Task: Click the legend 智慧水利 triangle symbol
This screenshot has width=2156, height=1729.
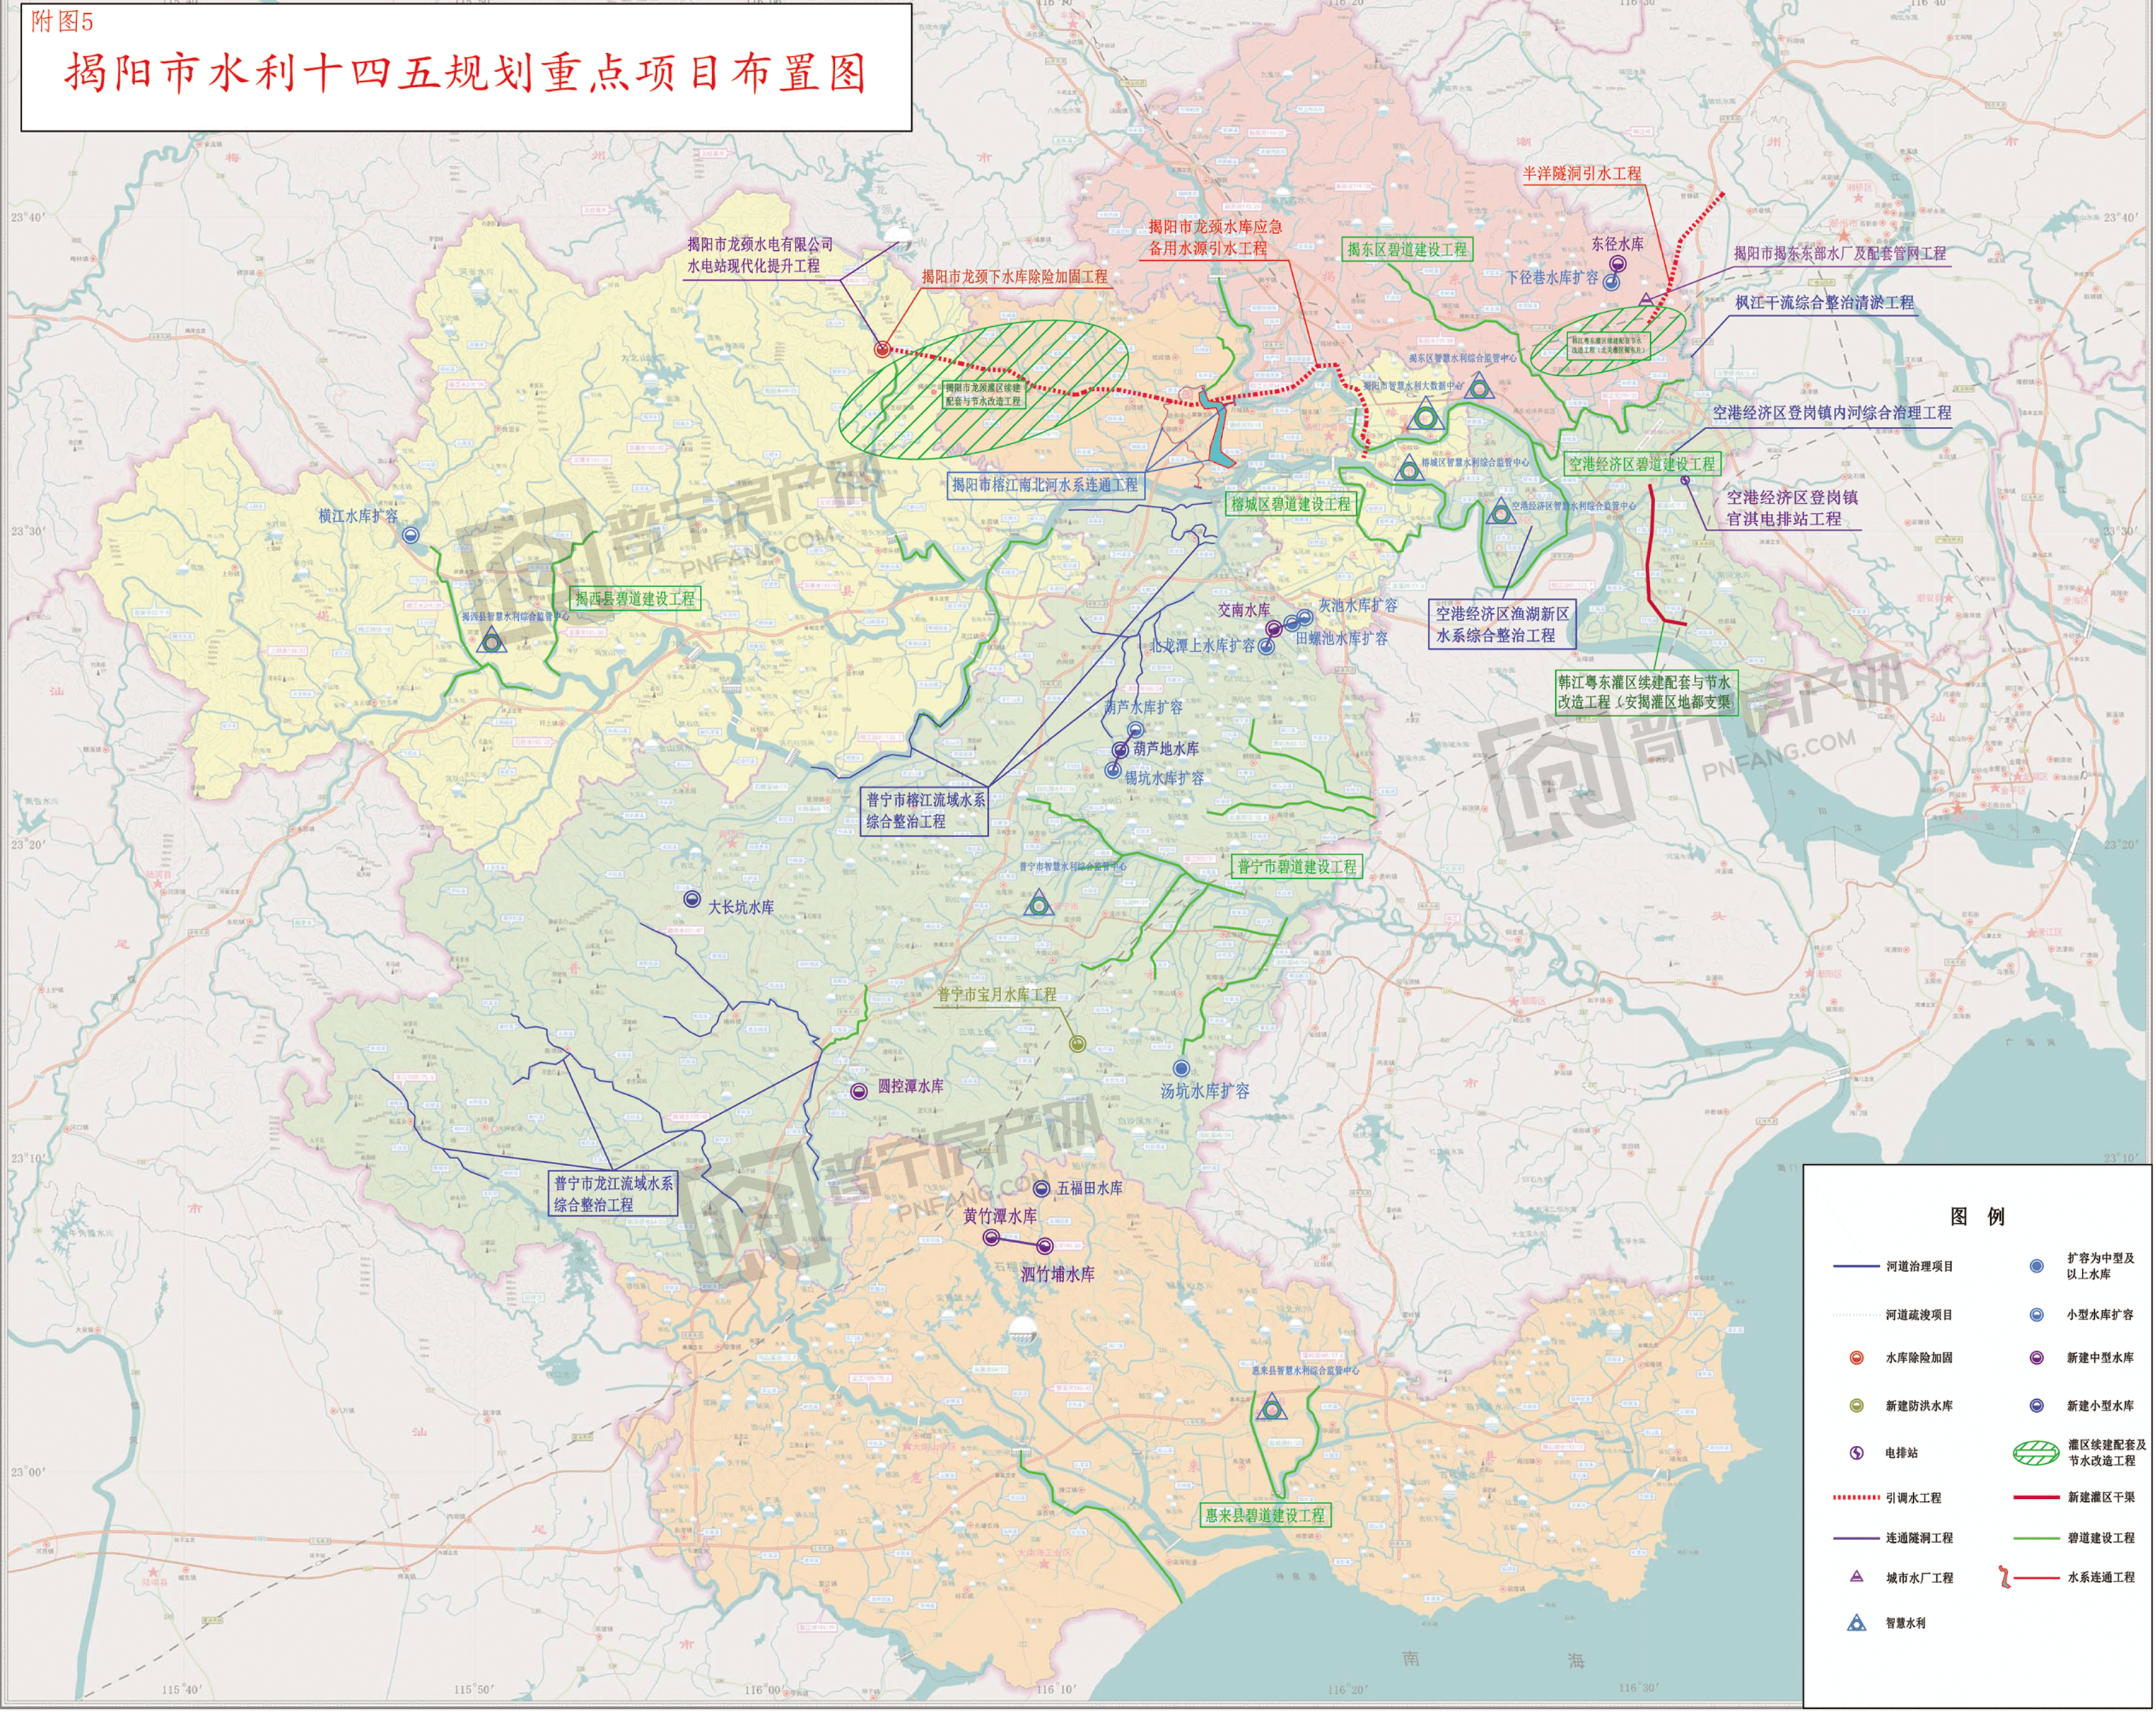Action: pos(1858,1623)
